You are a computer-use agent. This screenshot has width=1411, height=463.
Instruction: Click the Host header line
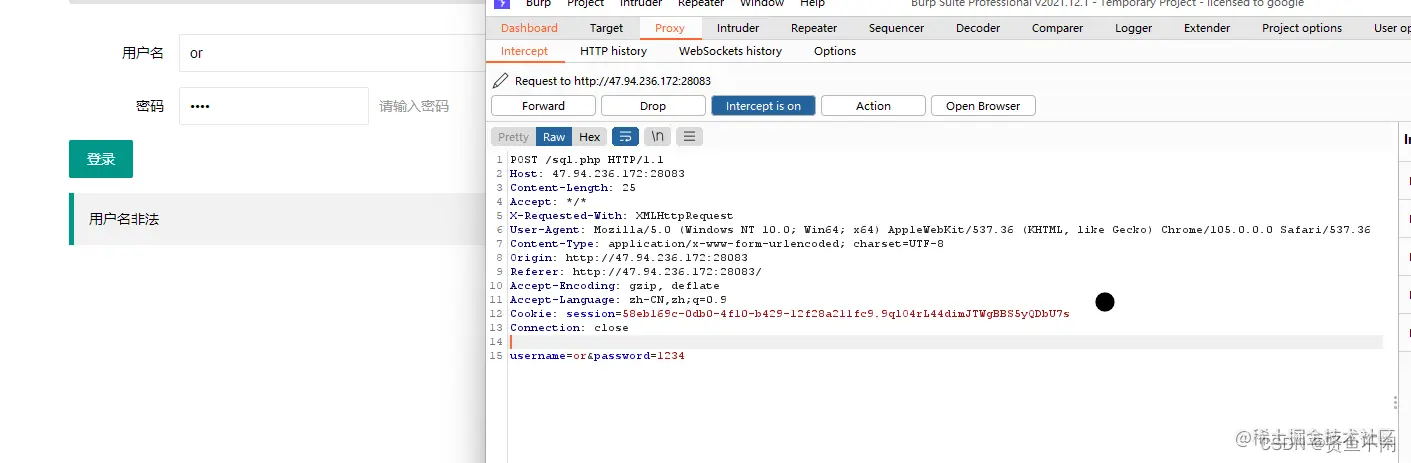[597, 174]
